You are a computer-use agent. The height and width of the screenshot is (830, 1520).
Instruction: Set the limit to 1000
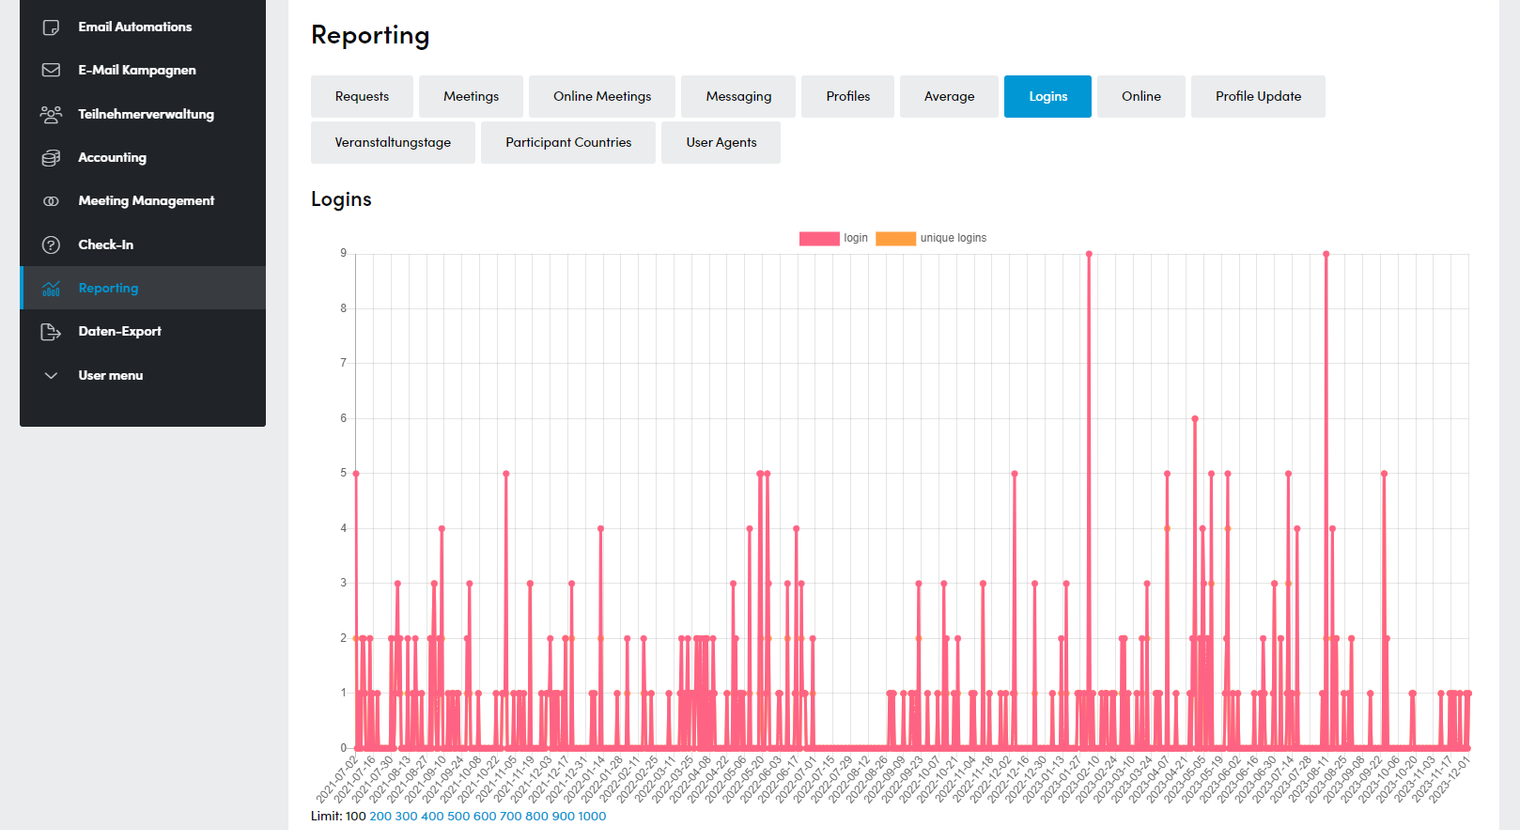592,816
